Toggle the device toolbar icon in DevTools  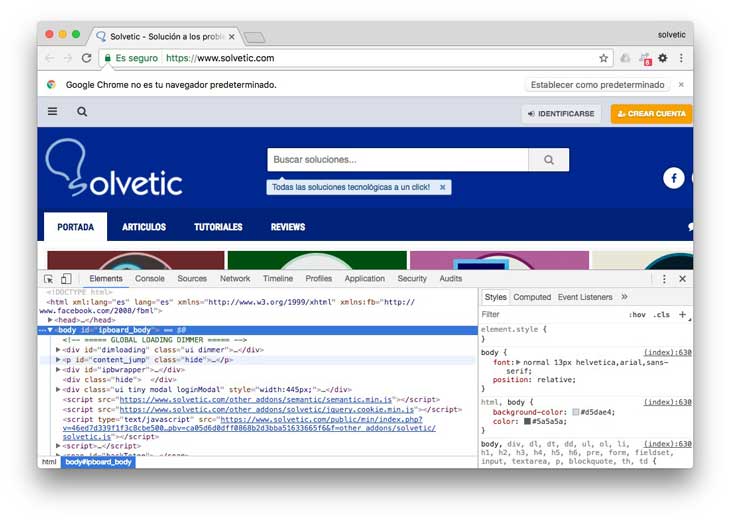66,279
